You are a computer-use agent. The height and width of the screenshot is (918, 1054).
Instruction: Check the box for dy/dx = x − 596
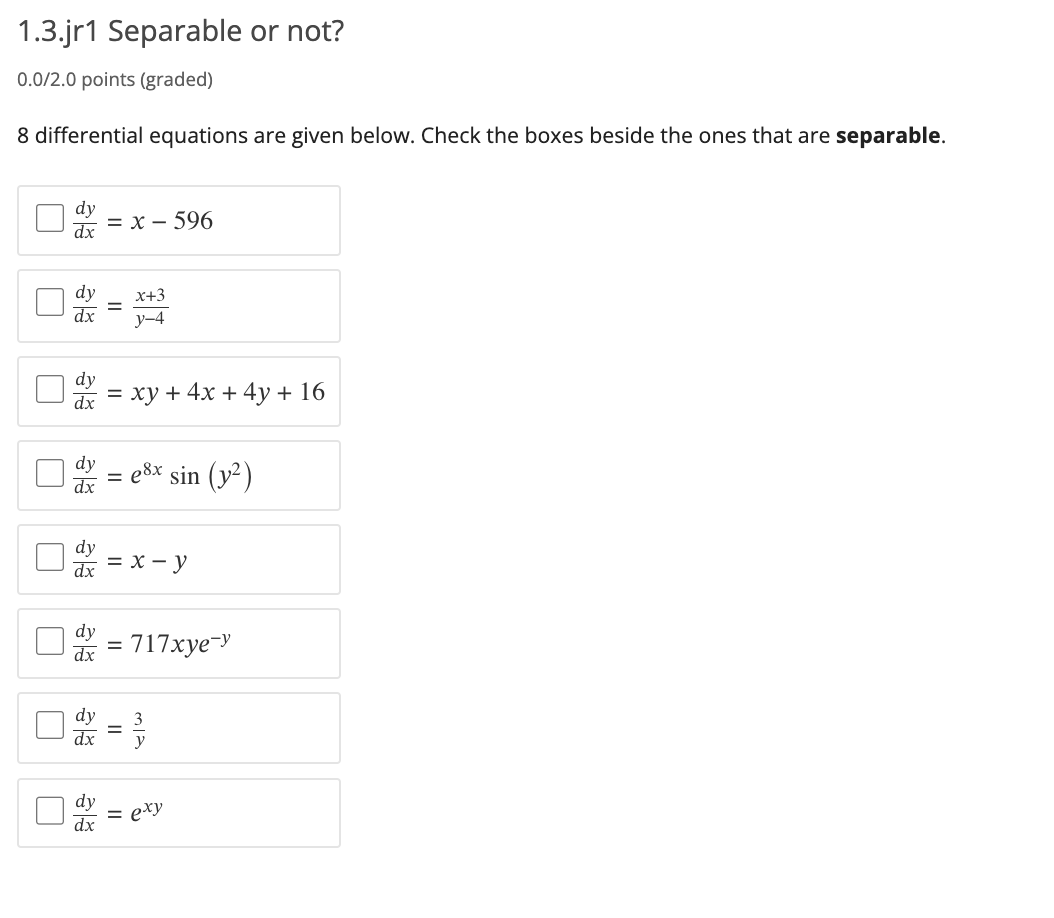click(x=48, y=216)
